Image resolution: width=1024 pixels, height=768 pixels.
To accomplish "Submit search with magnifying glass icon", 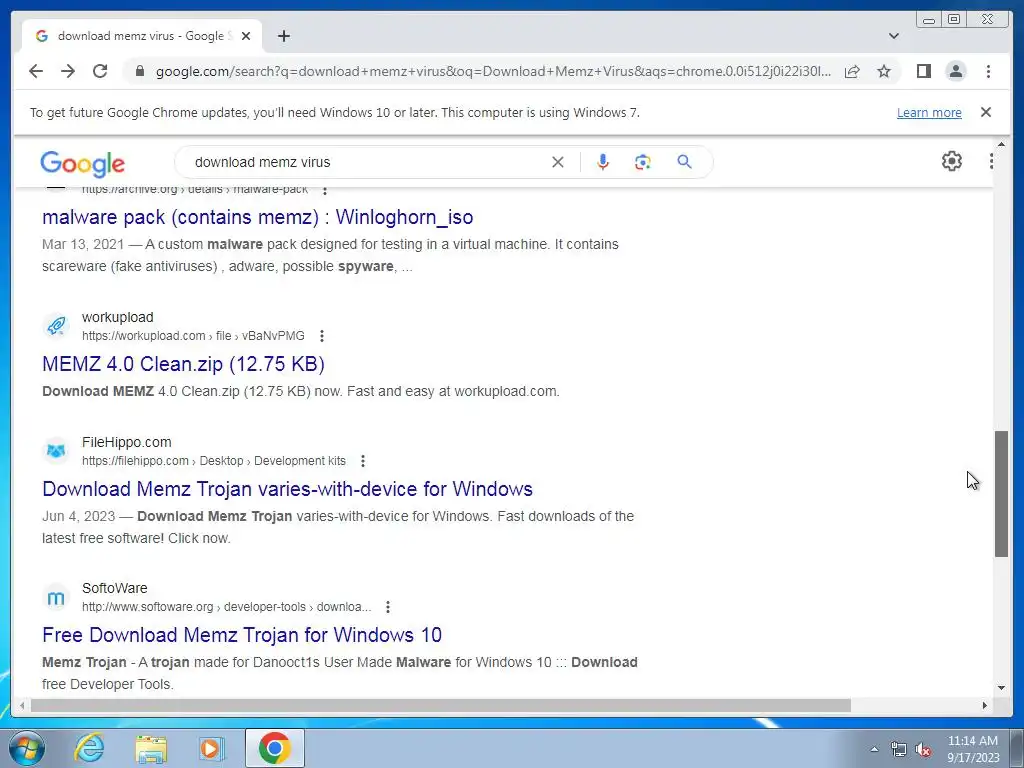I will pyautogui.click(x=684, y=162).
